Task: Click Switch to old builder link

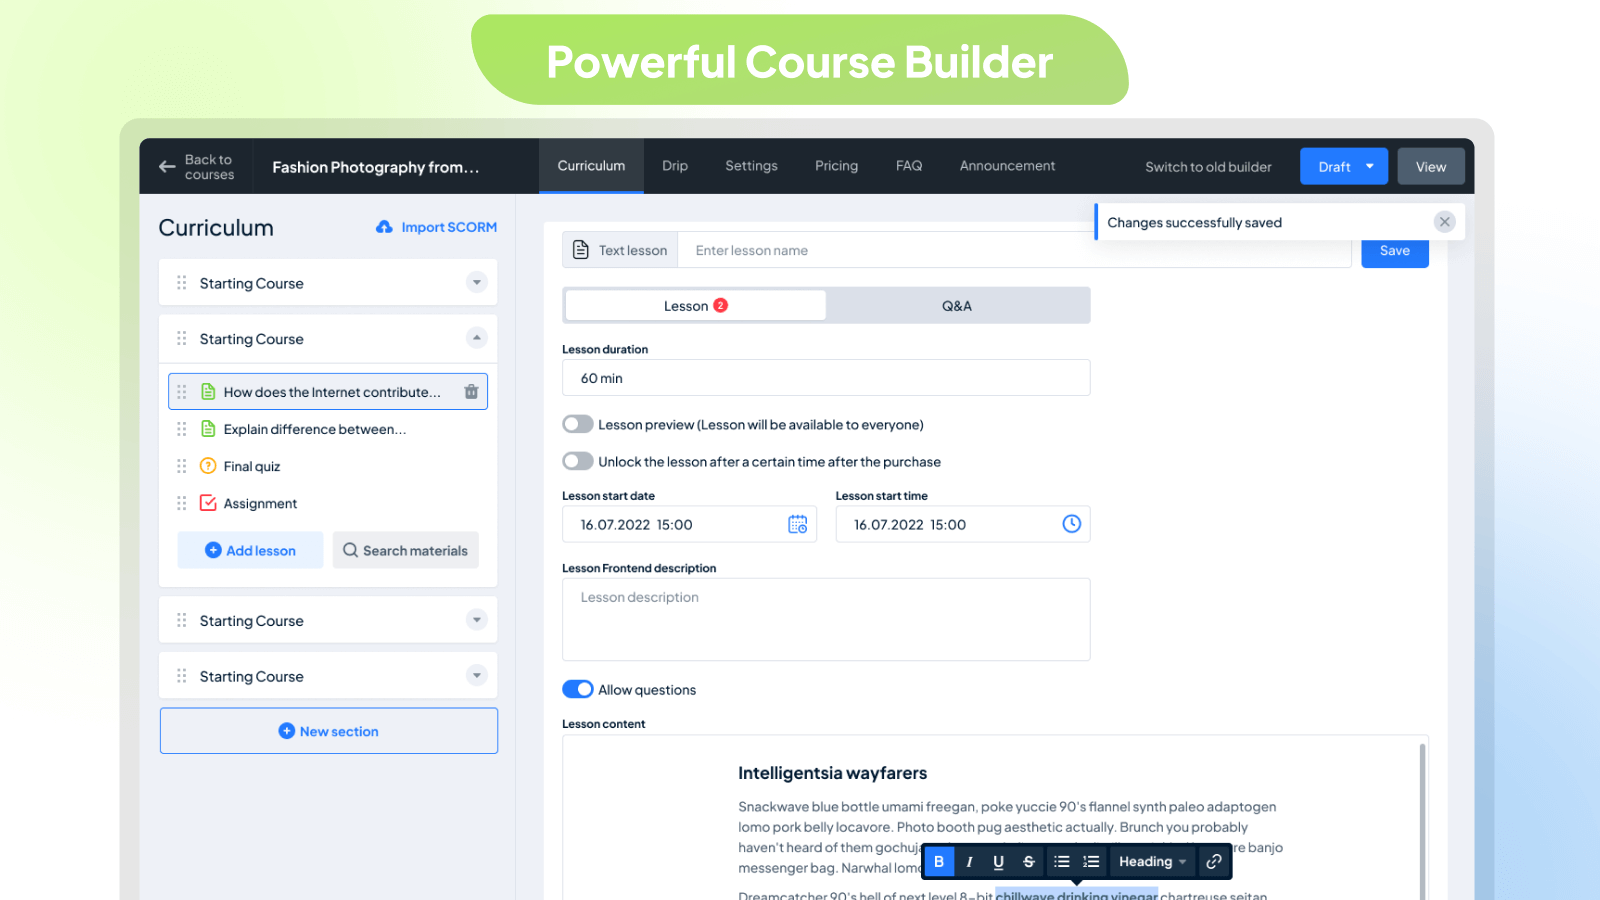Action: click(x=1208, y=167)
